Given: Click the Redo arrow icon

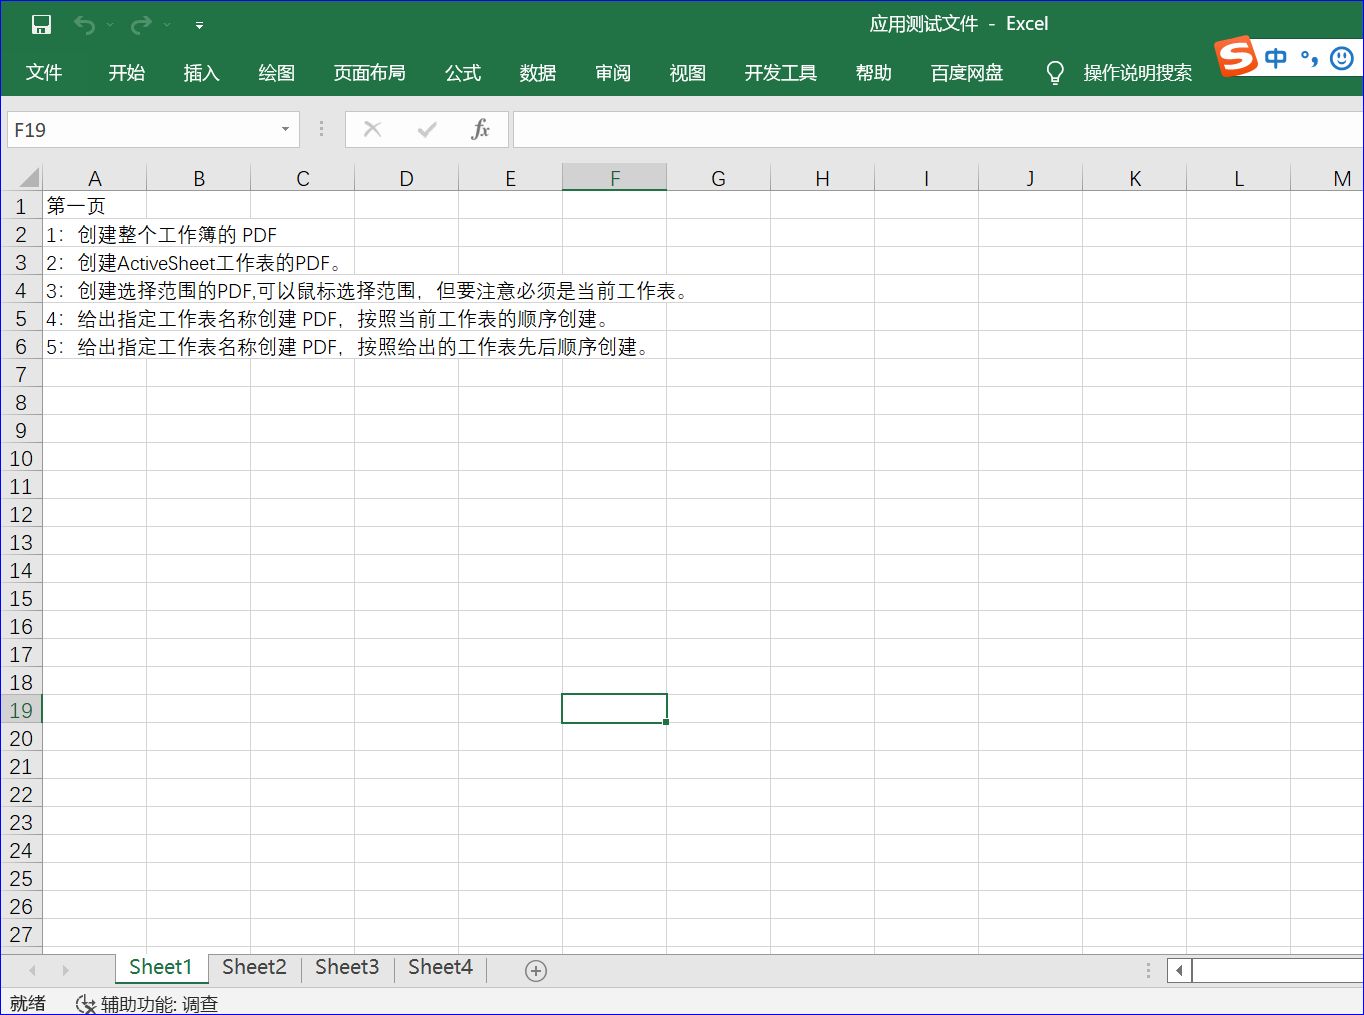Looking at the screenshot, I should pos(141,25).
